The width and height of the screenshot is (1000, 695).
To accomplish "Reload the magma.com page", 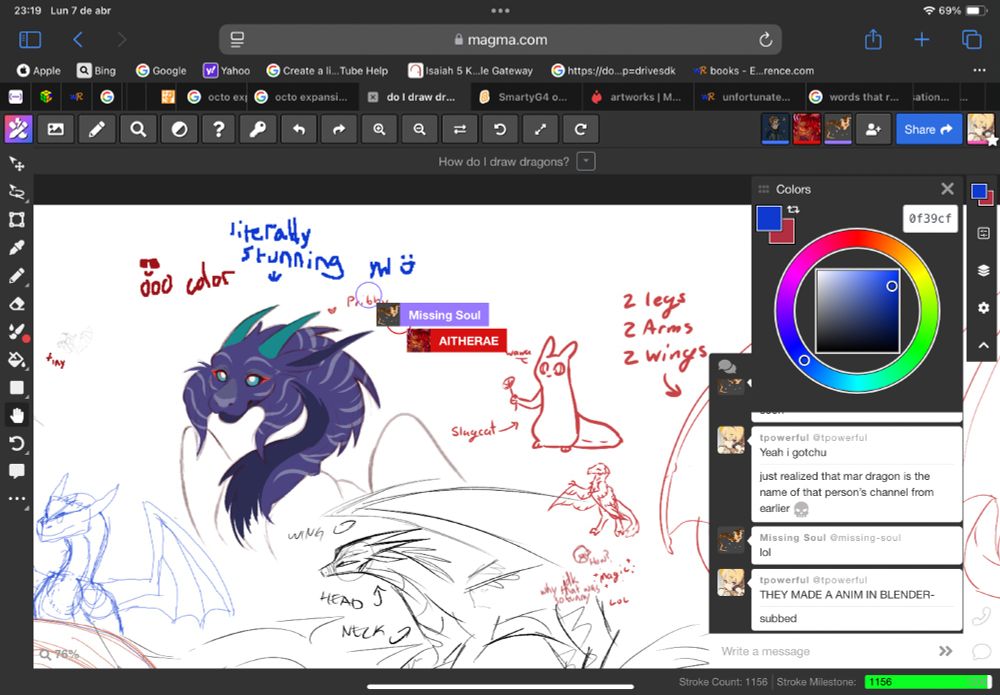I will (x=765, y=40).
